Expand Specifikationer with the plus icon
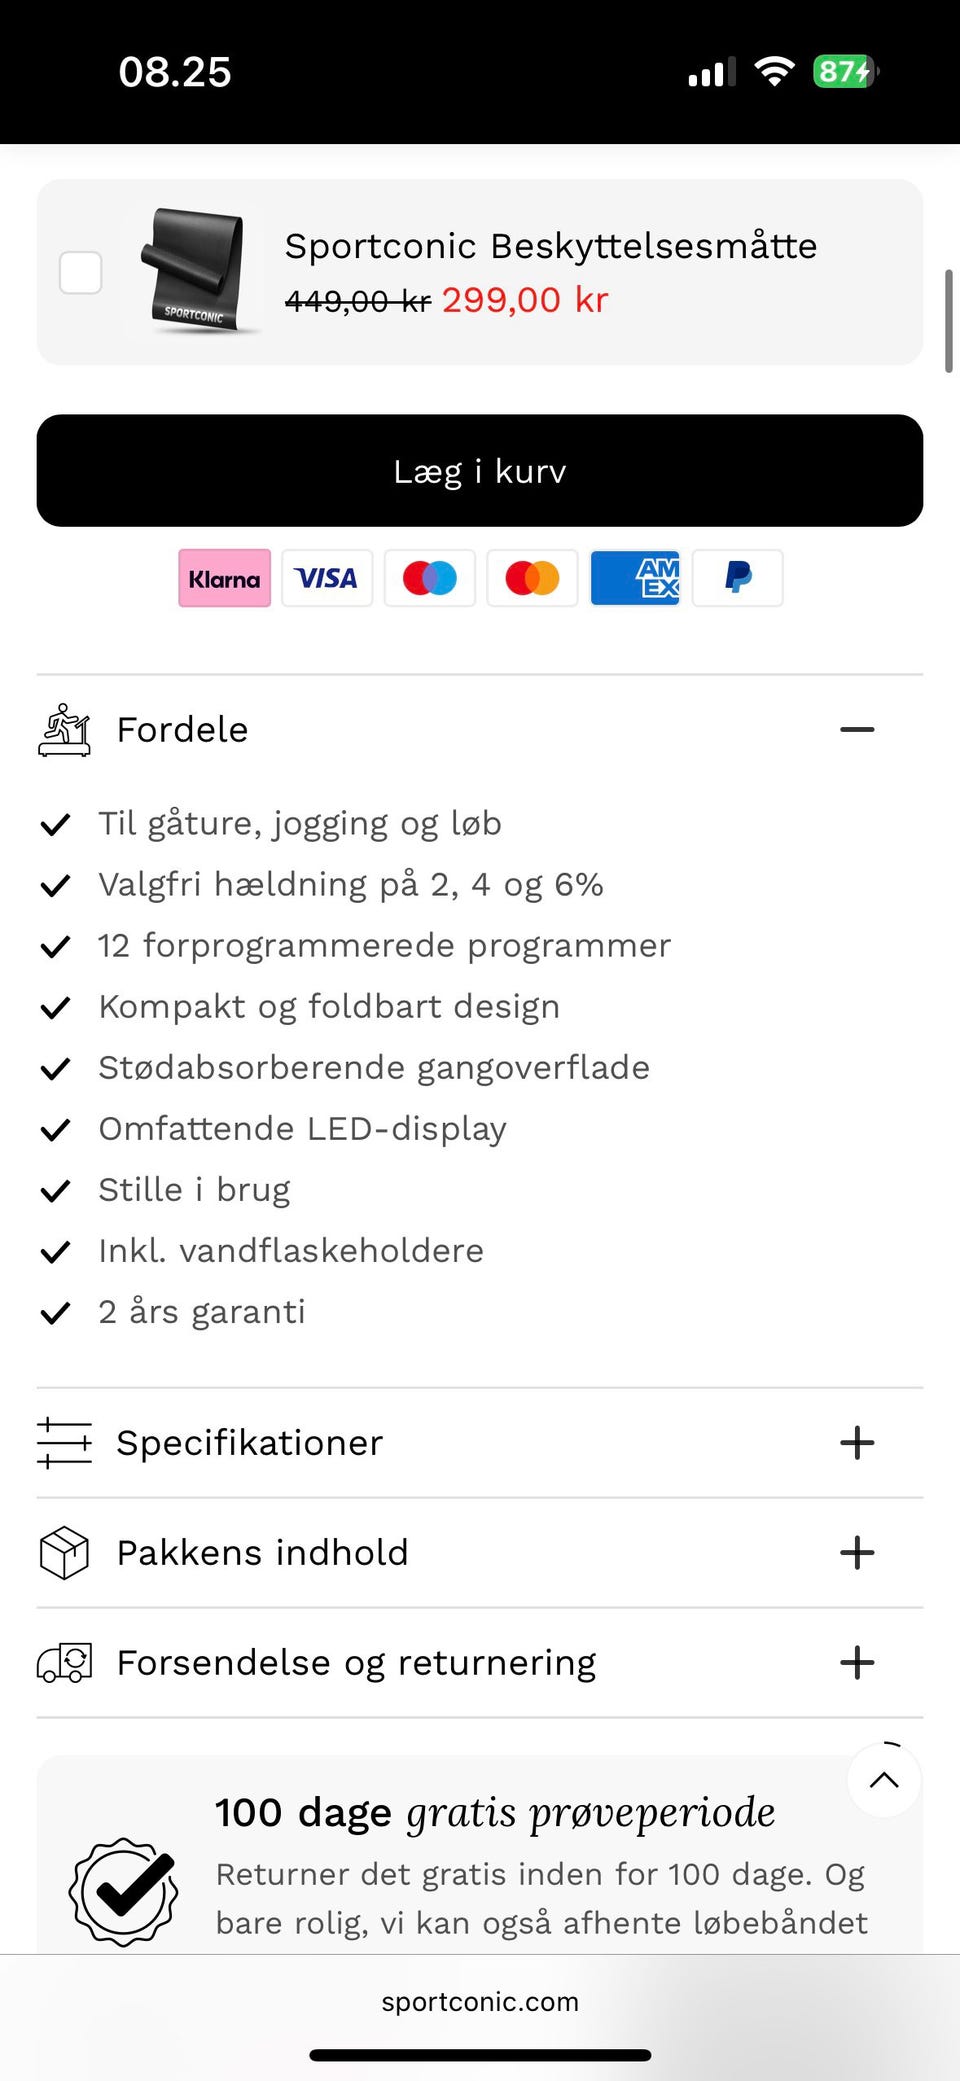This screenshot has height=2081, width=960. point(857,1443)
